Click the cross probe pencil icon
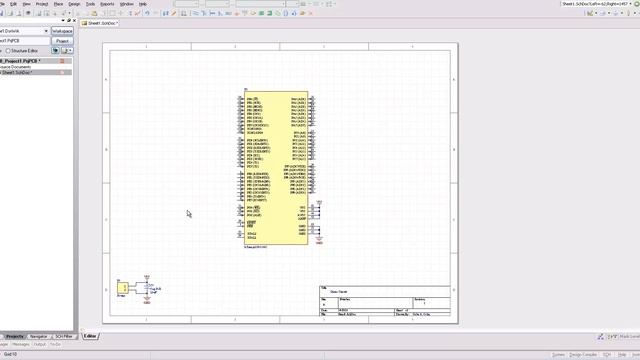Screen dimensions: 640x360 point(174,13)
